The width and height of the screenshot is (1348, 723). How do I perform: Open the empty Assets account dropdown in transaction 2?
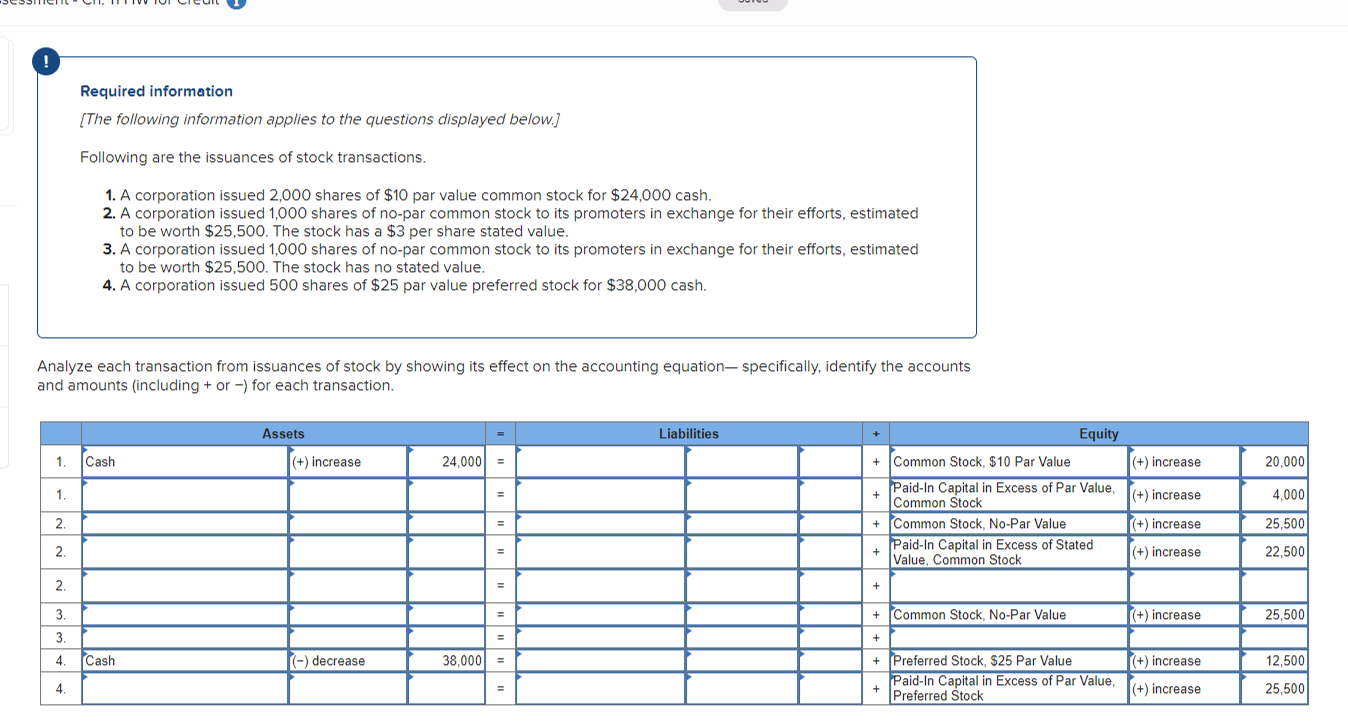(x=185, y=523)
